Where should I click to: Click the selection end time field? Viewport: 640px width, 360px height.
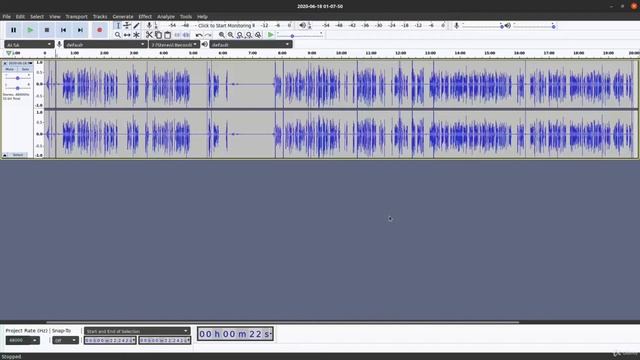tap(165, 340)
